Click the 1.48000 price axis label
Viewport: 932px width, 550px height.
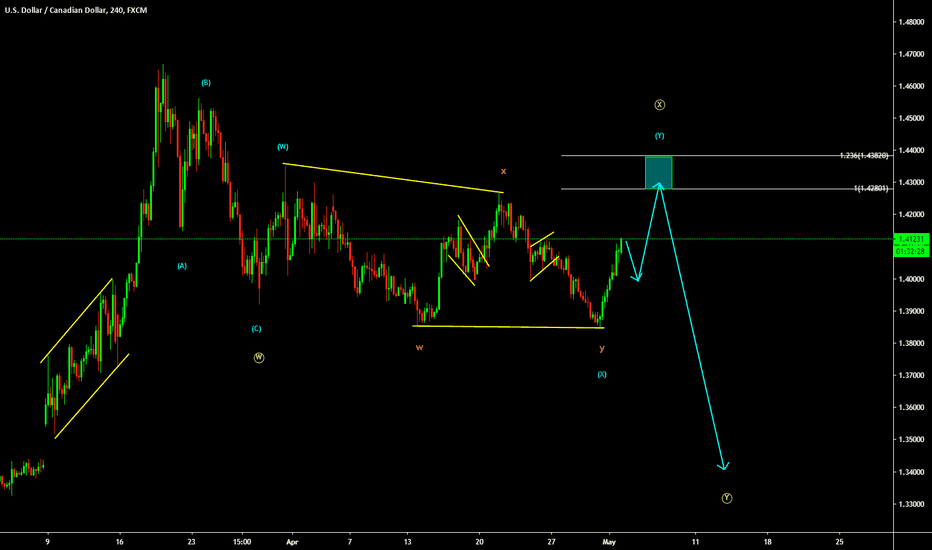(912, 22)
